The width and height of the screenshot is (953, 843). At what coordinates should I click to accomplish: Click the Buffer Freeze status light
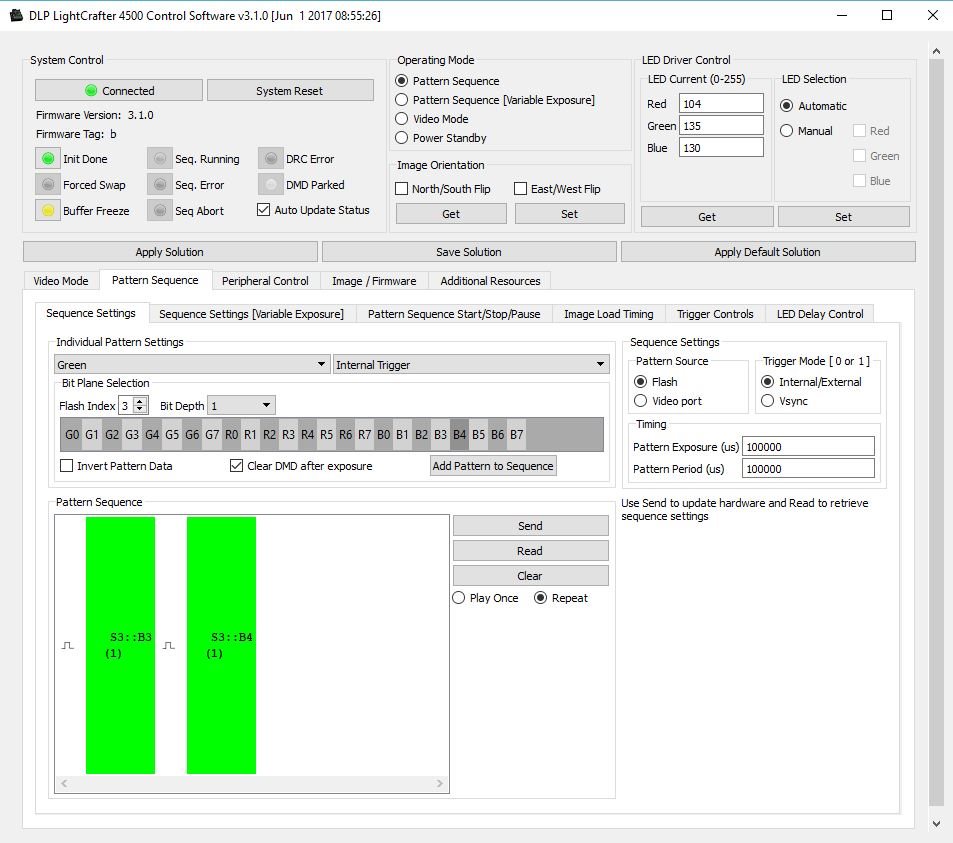coord(47,210)
